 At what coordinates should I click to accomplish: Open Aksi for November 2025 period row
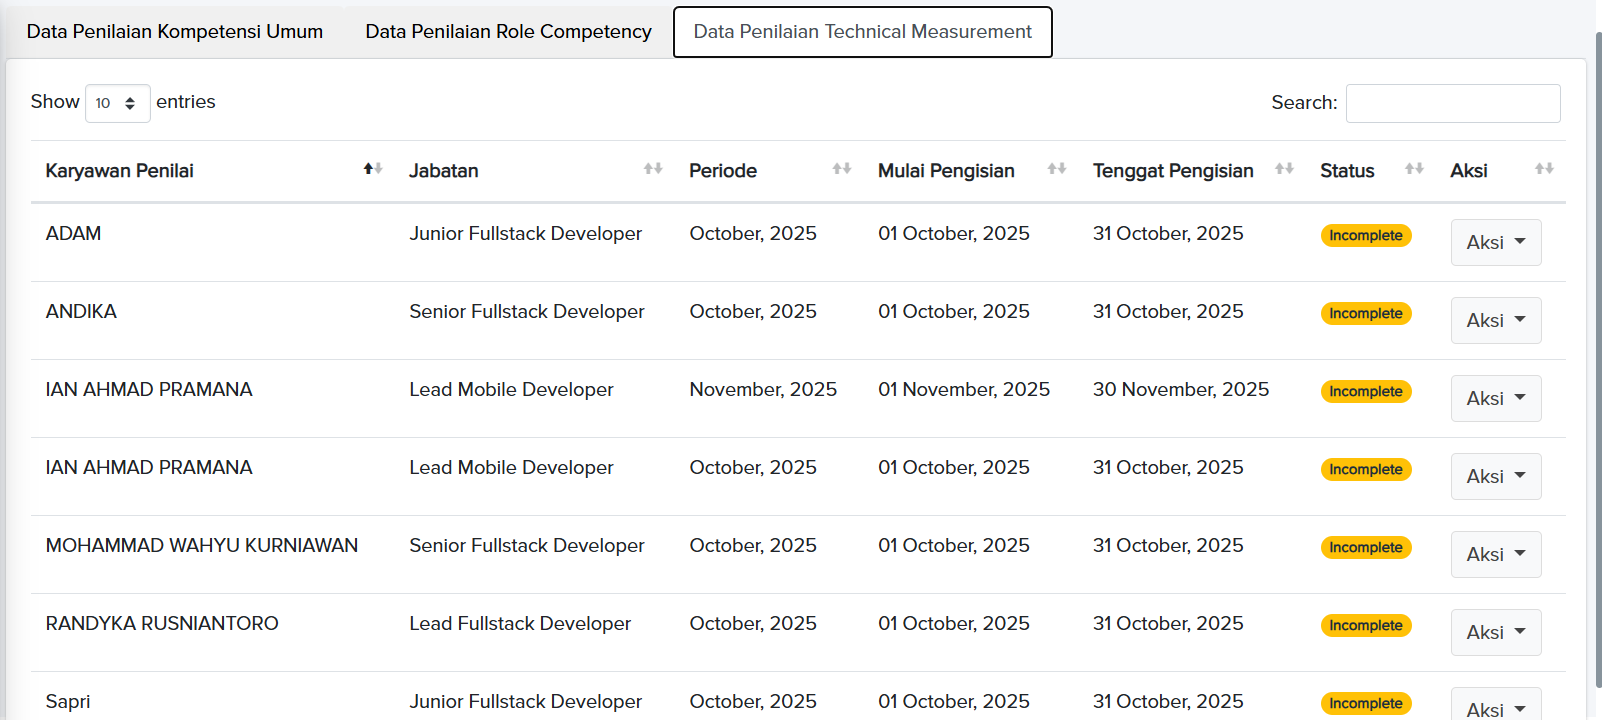coord(1495,398)
